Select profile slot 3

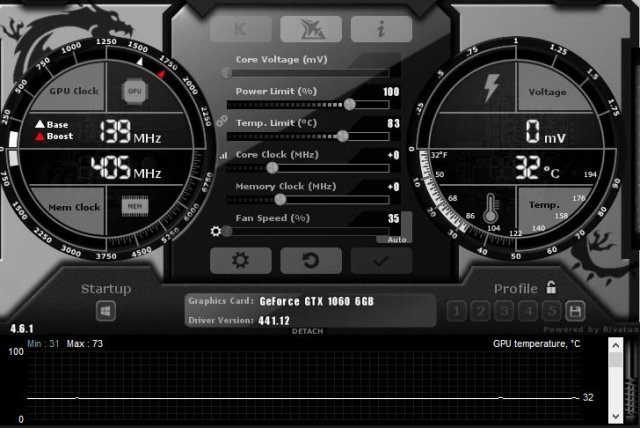pos(504,311)
